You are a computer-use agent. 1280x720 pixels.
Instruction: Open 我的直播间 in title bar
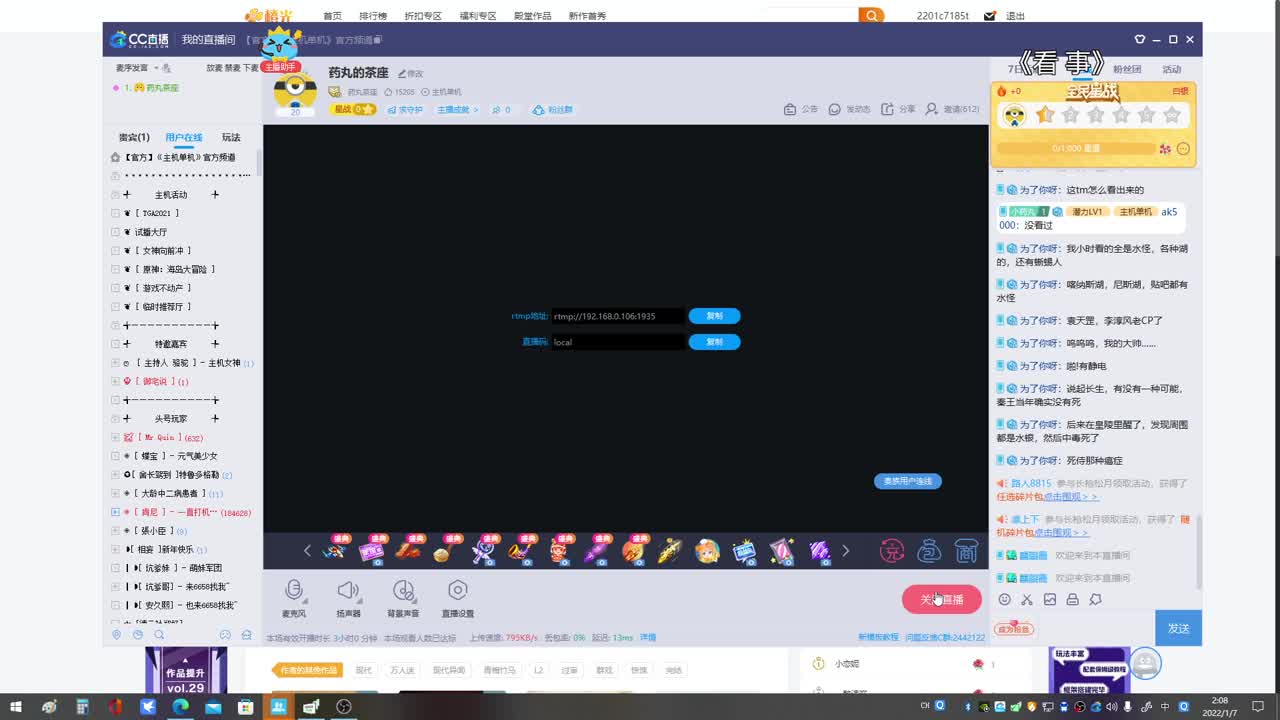click(208, 39)
